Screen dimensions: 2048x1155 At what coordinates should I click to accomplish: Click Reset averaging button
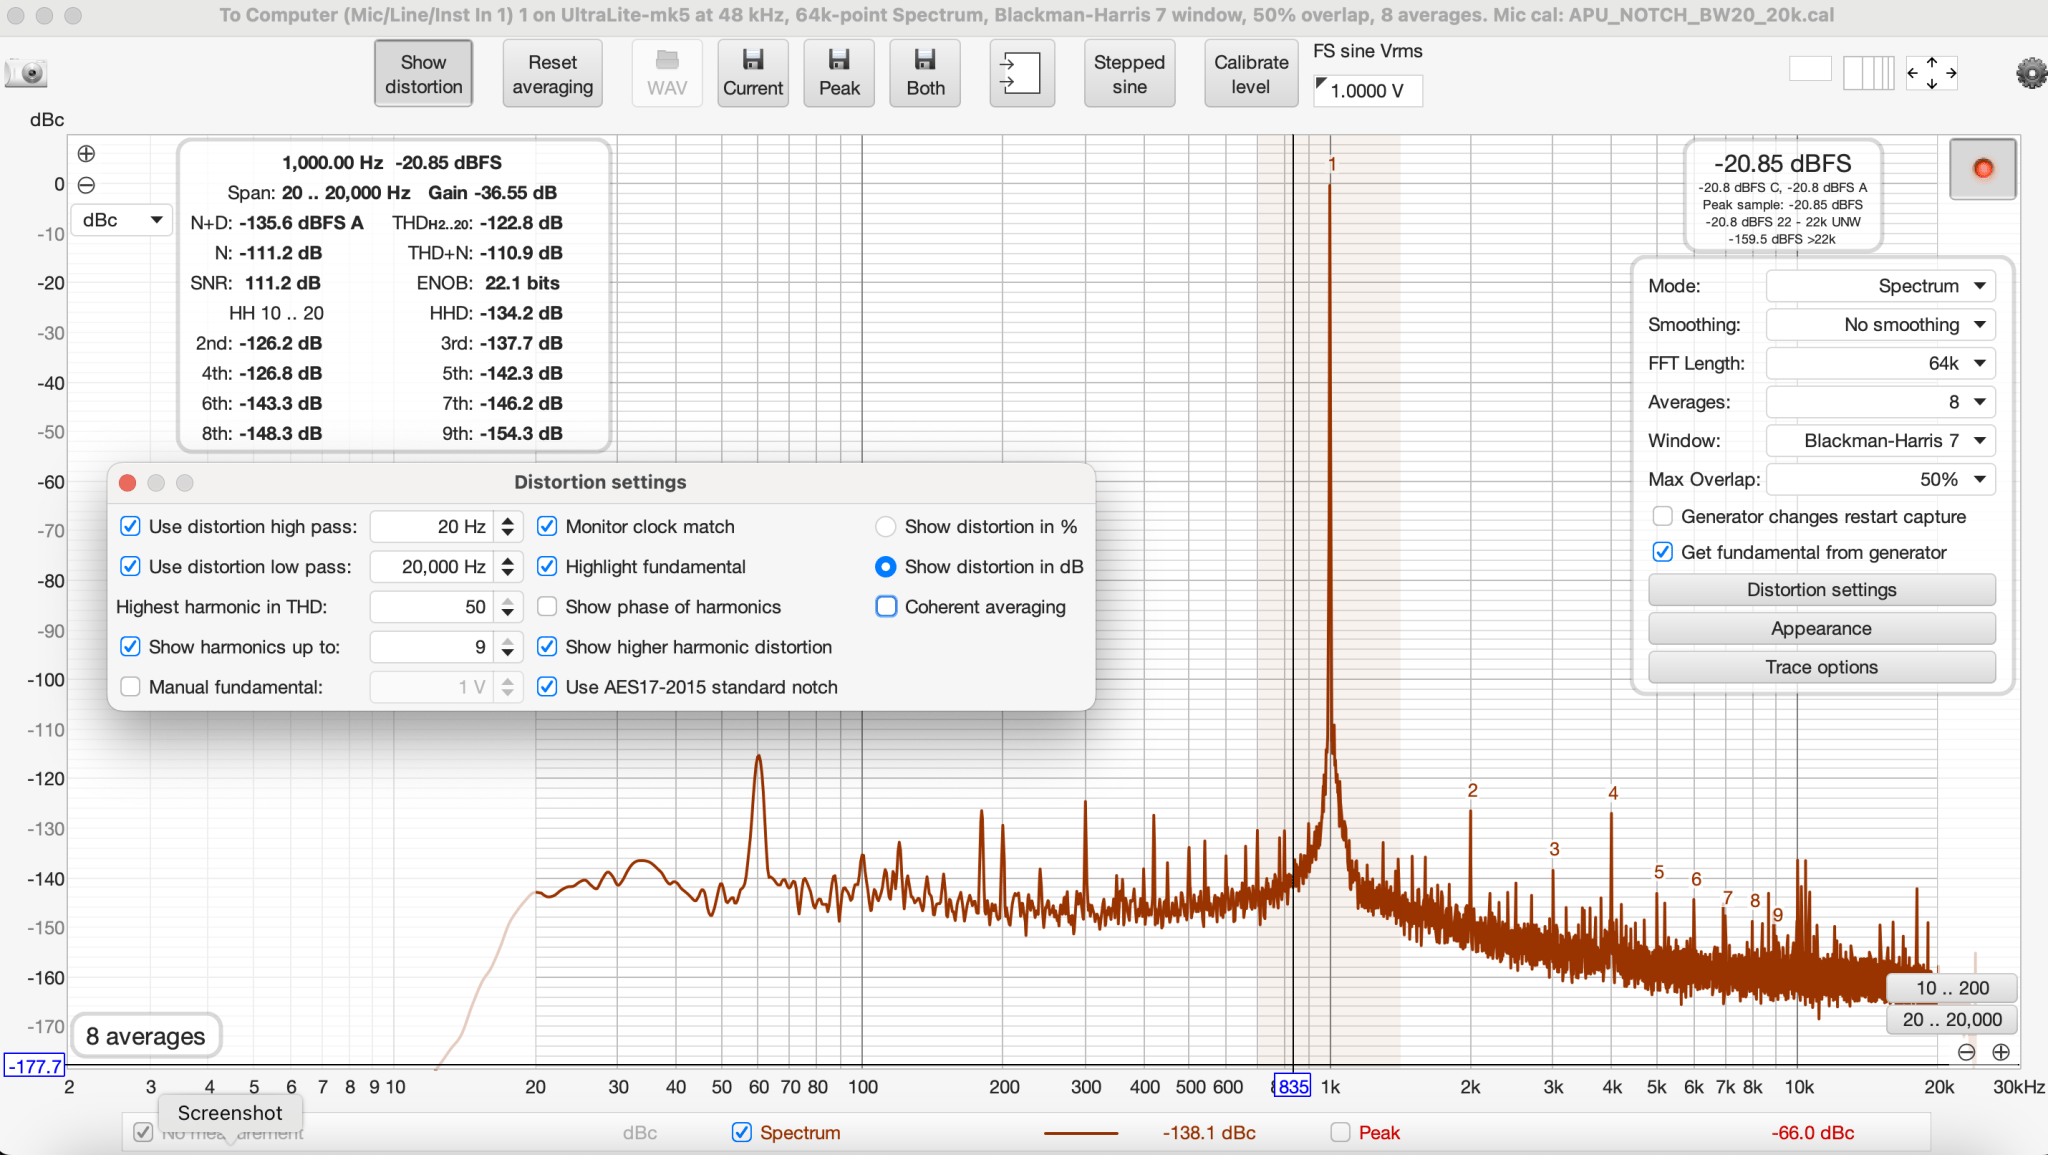coord(552,73)
